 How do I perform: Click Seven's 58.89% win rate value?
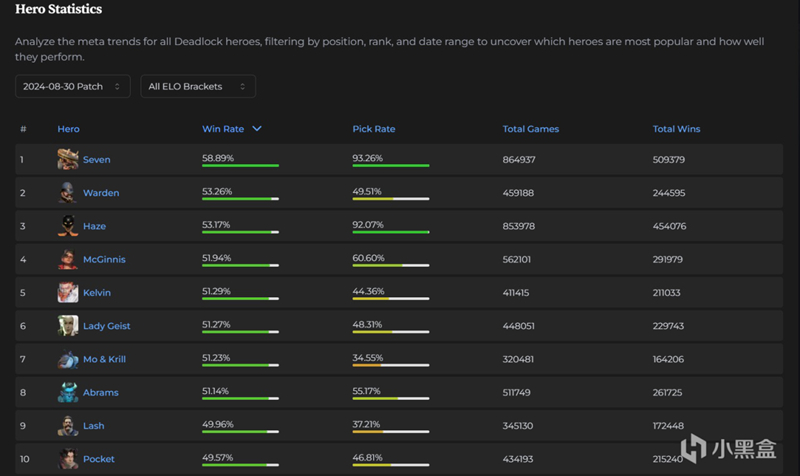(218, 158)
